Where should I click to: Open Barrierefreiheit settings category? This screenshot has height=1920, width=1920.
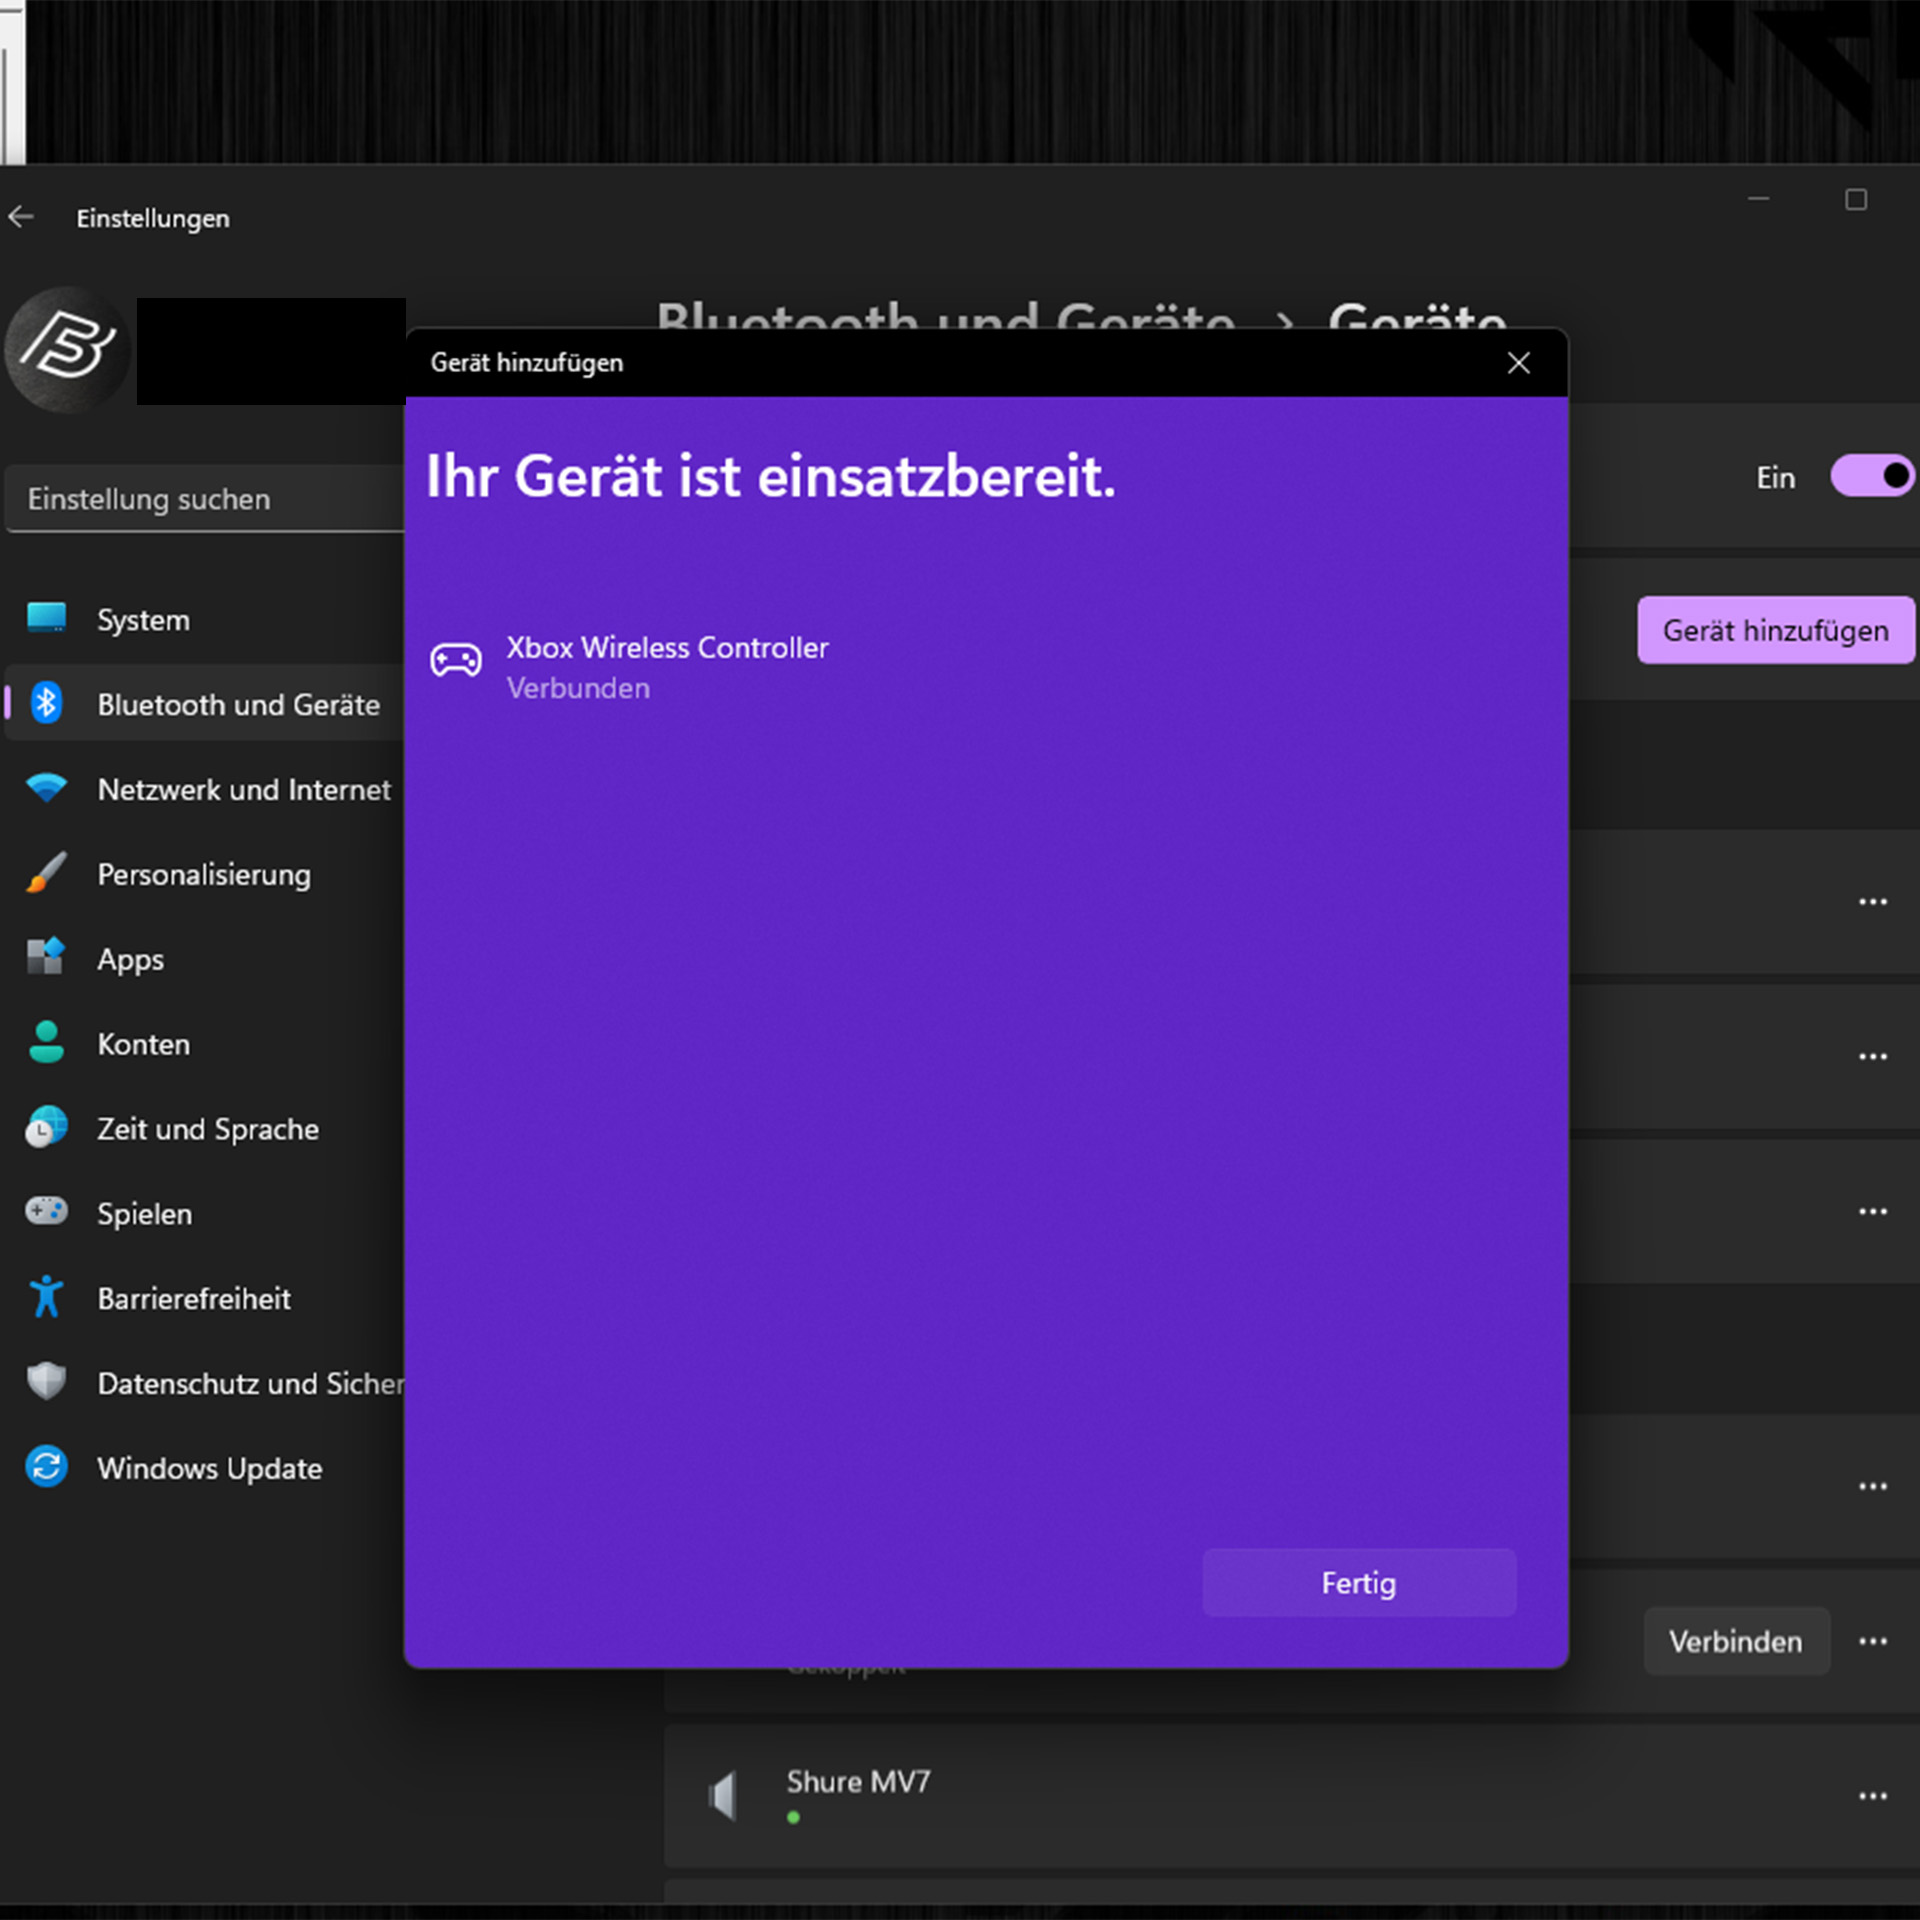(194, 1298)
